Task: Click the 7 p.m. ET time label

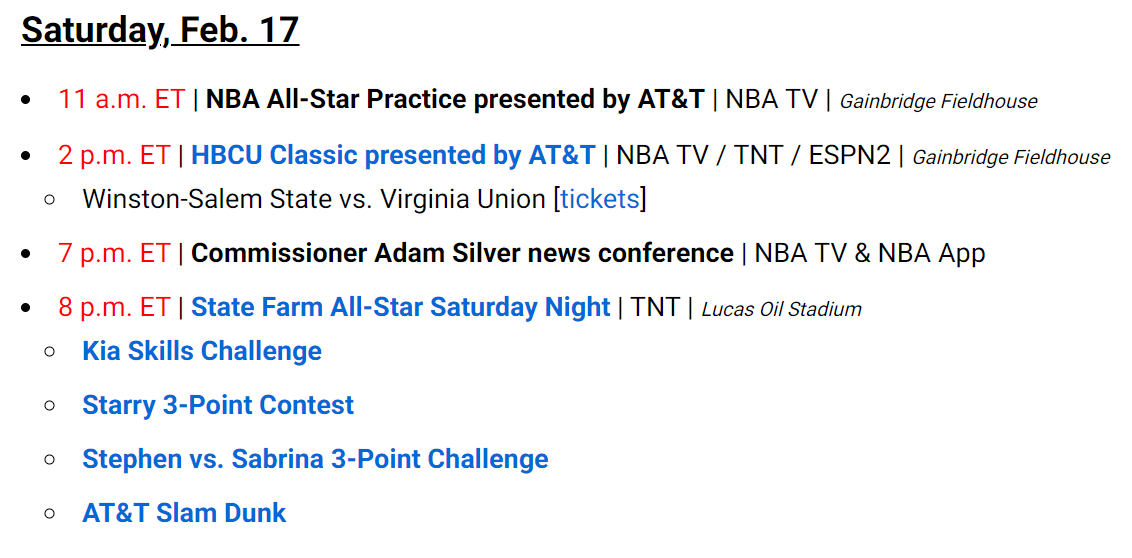Action: pos(114,253)
